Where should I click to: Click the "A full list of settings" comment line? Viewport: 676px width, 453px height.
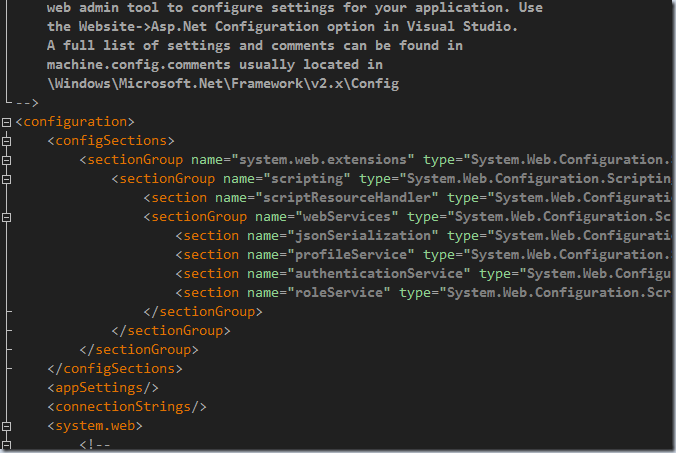pos(254,46)
